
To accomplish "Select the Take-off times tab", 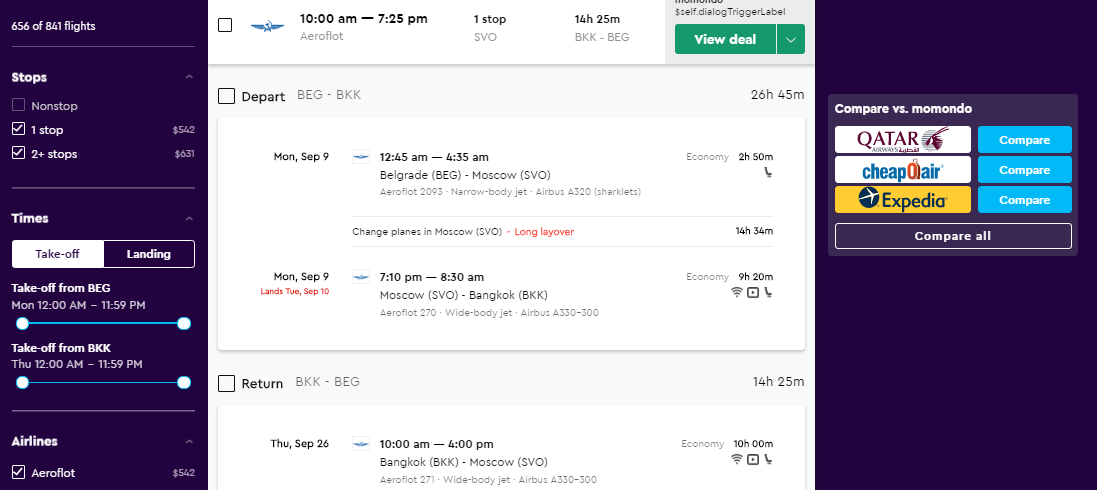I will point(57,254).
